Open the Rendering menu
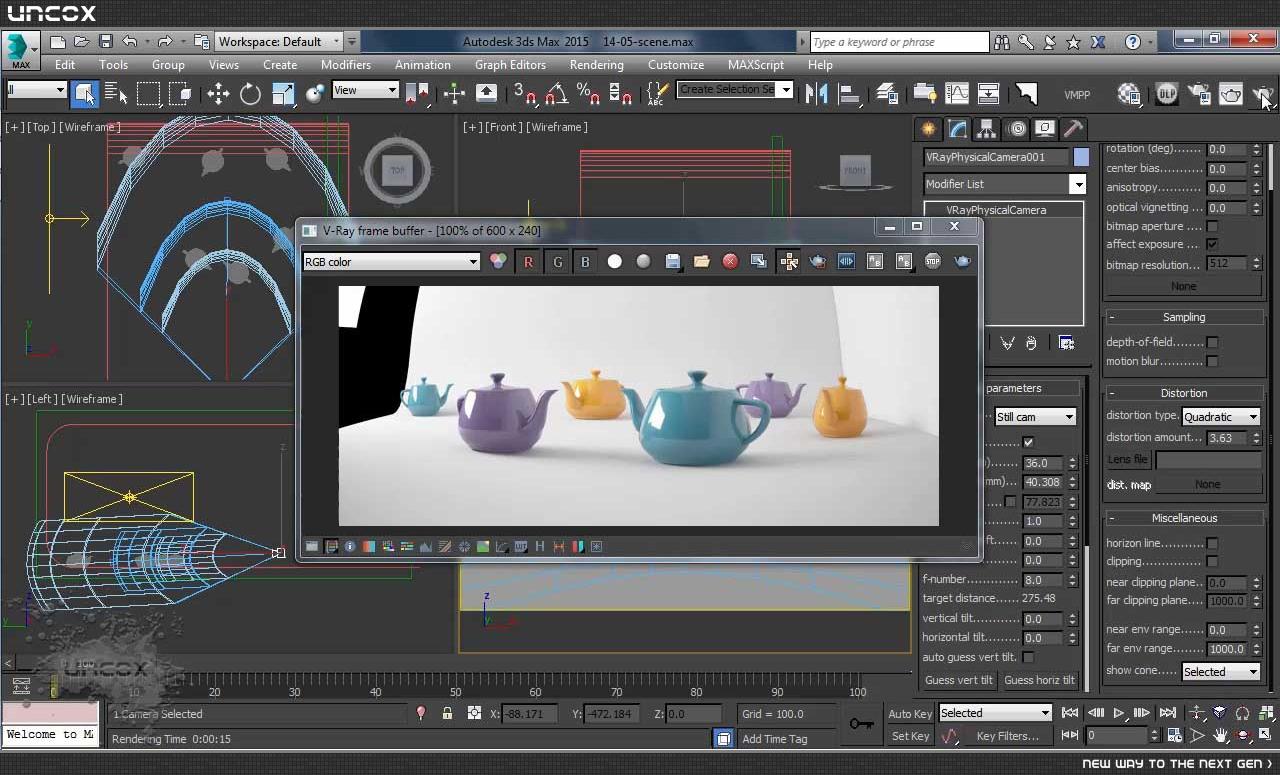The height and width of the screenshot is (775, 1280). tap(597, 64)
